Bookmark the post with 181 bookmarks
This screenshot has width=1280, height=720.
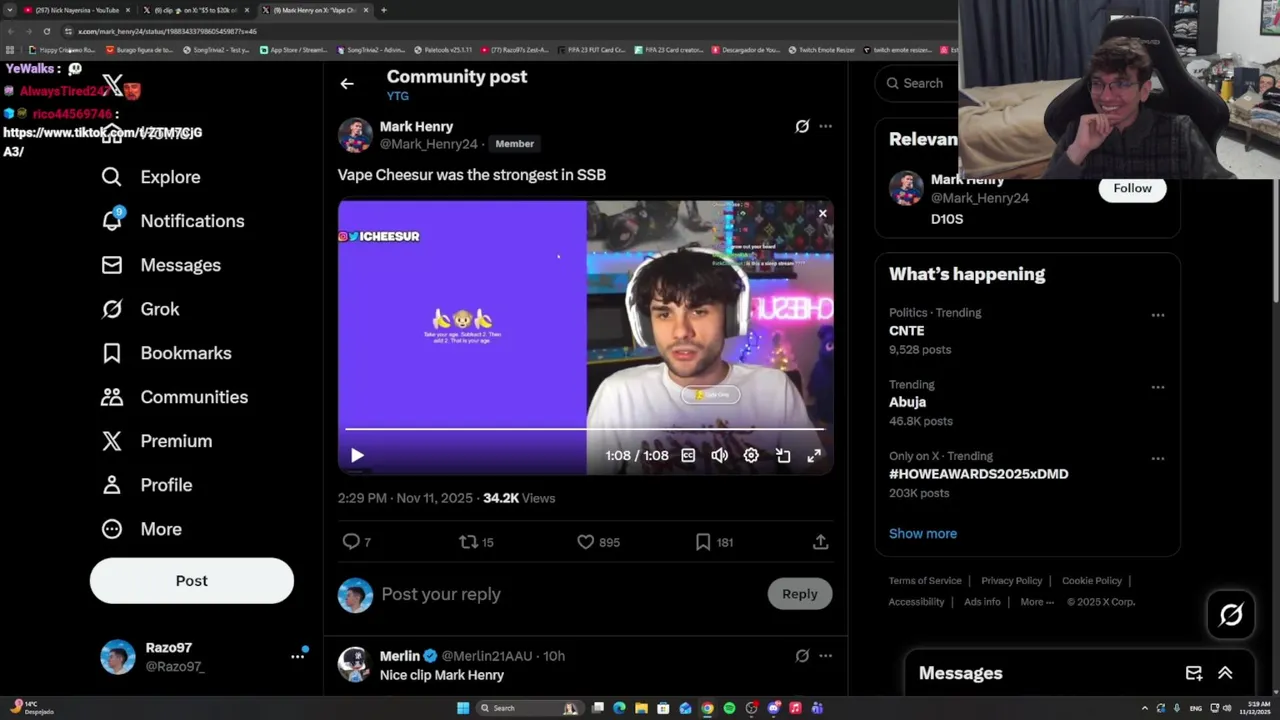click(714, 542)
